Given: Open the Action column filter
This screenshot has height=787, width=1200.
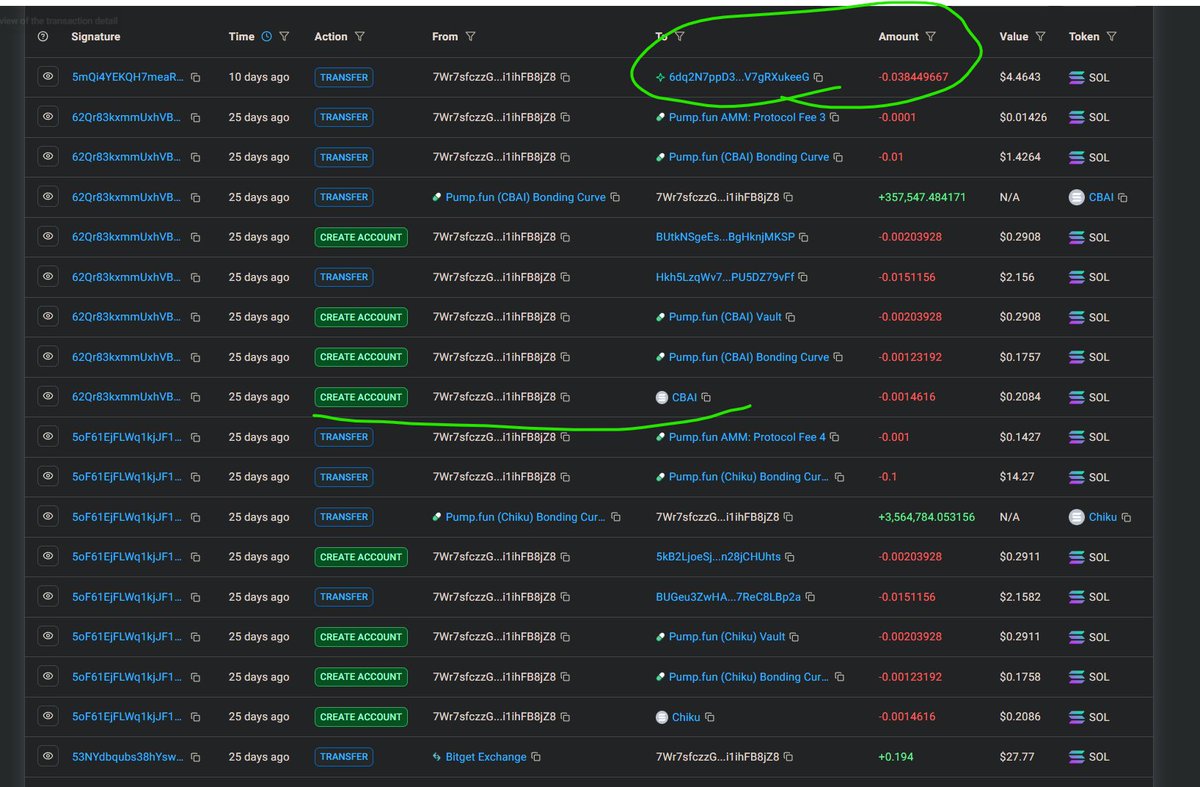Looking at the screenshot, I should (x=359, y=37).
